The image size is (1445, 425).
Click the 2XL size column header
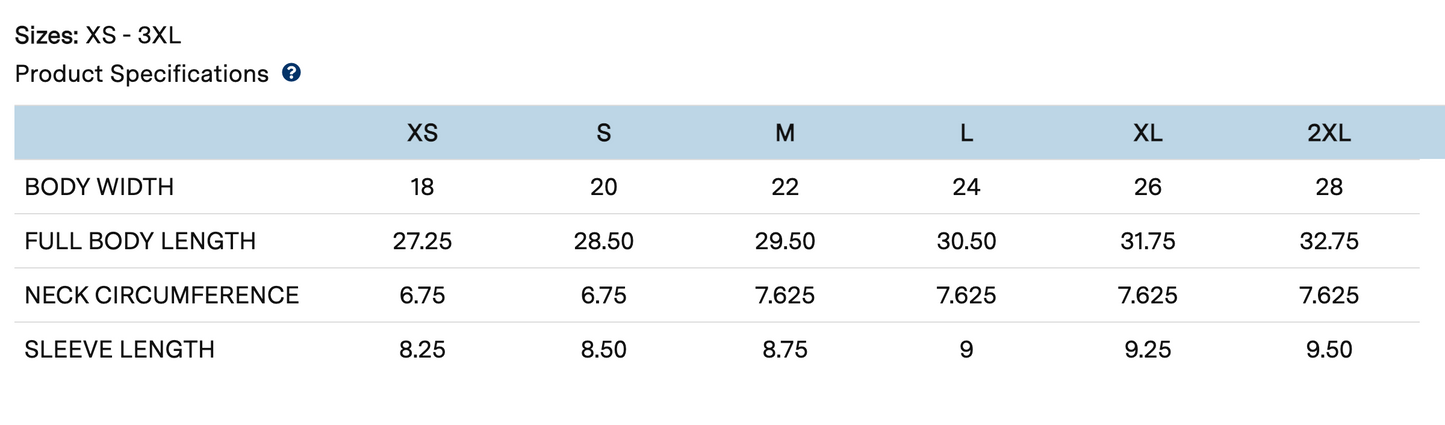1329,133
